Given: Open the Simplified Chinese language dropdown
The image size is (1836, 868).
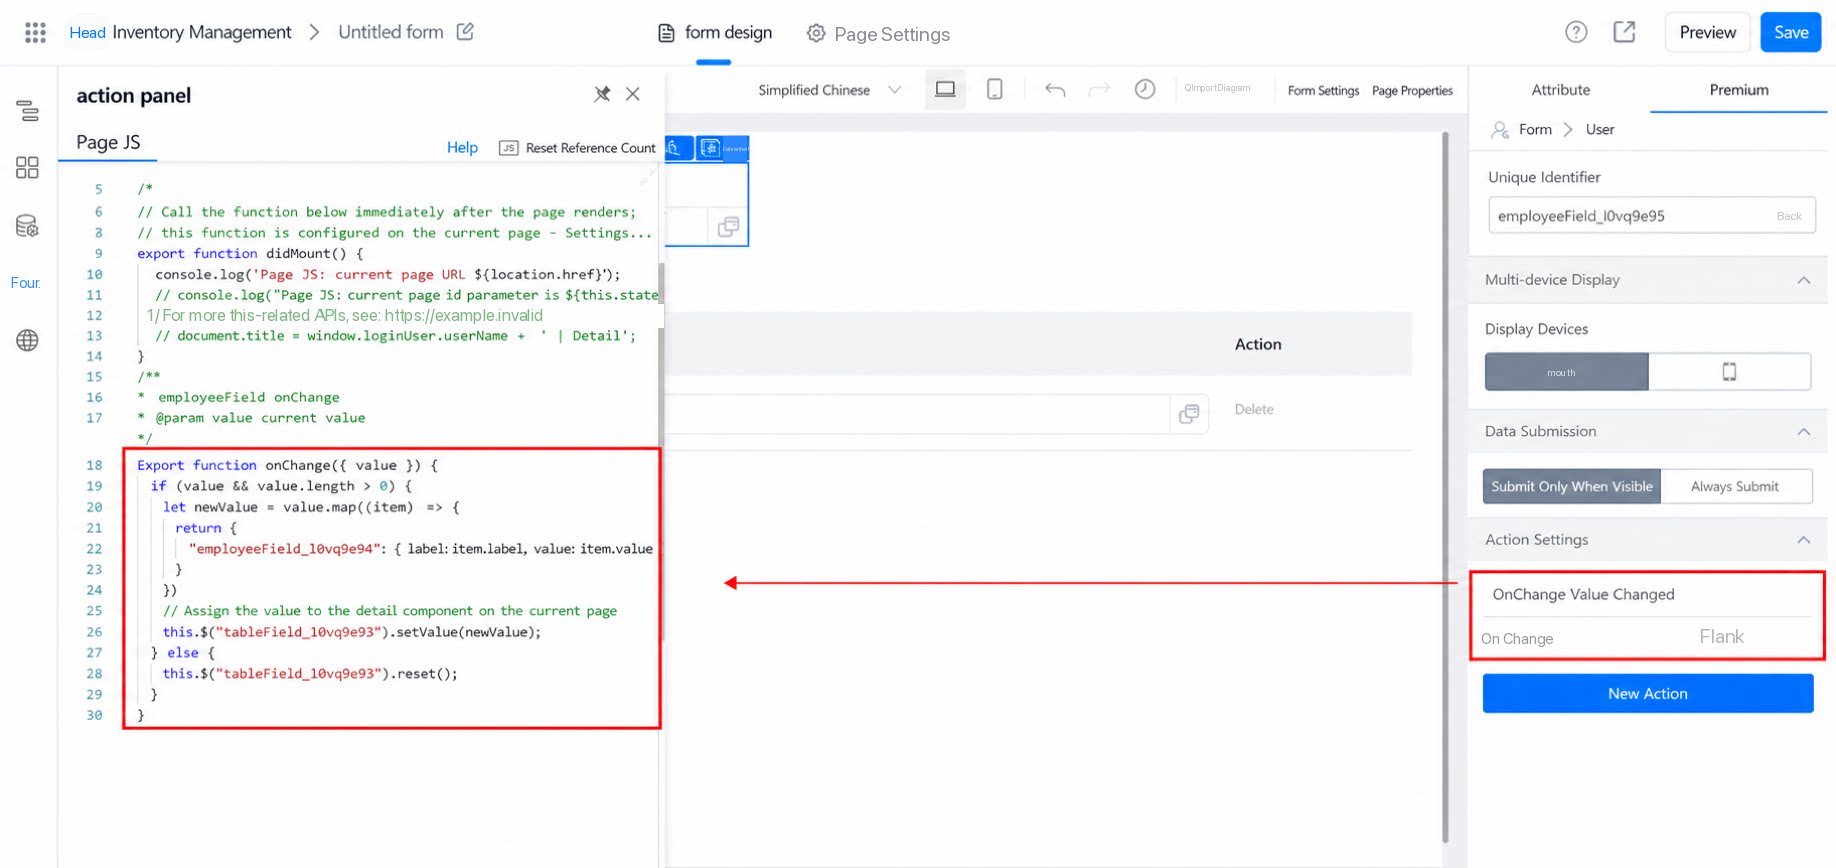Looking at the screenshot, I should coord(830,90).
